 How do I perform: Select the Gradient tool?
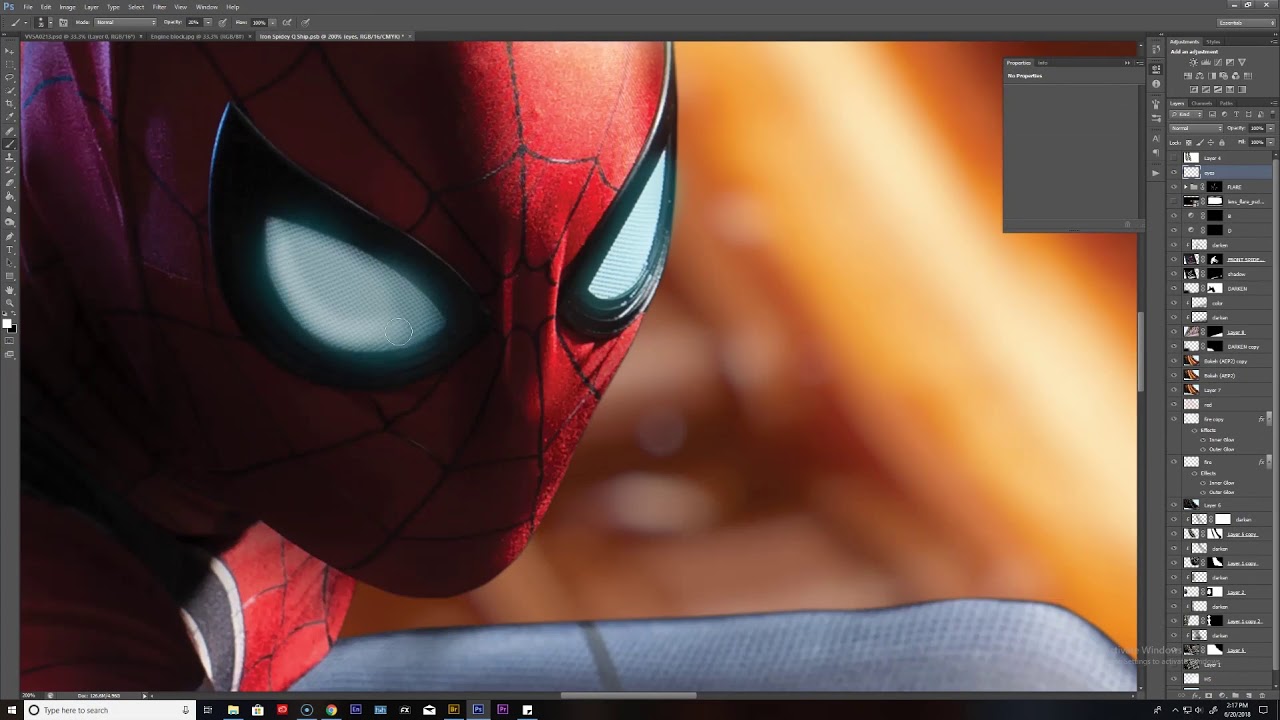pos(10,196)
